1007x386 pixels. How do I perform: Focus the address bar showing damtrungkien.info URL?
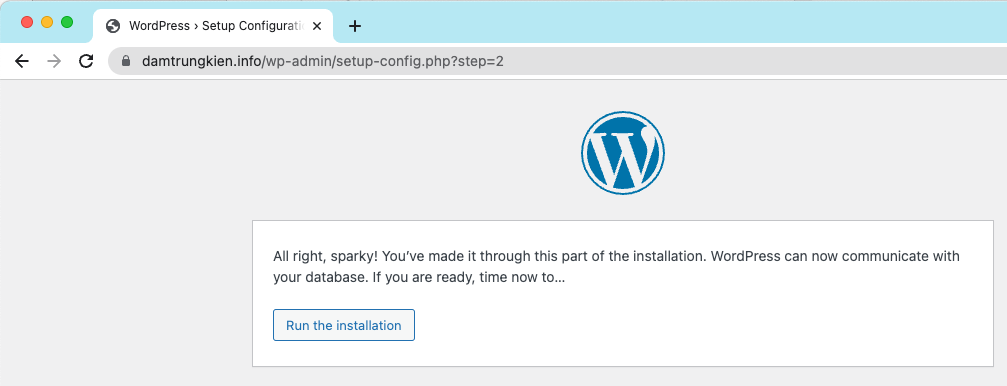coord(557,61)
